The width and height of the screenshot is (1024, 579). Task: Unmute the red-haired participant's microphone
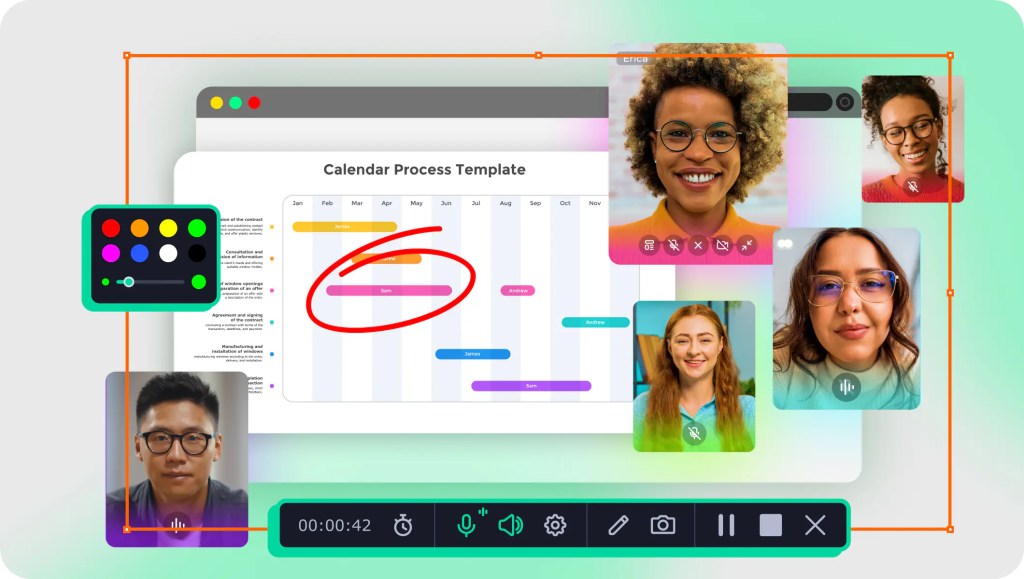(694, 433)
